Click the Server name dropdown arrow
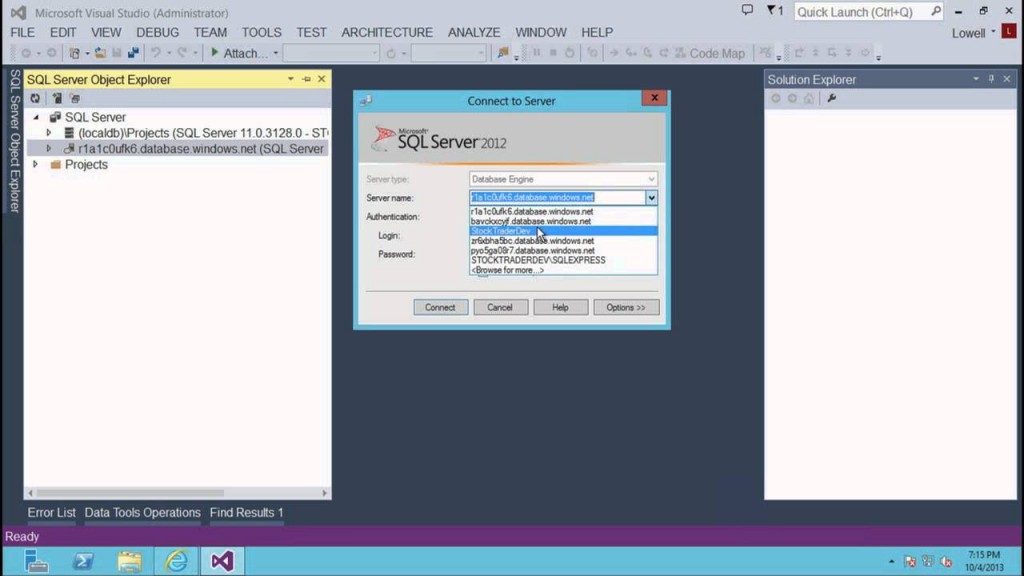This screenshot has width=1024, height=576. click(651, 198)
